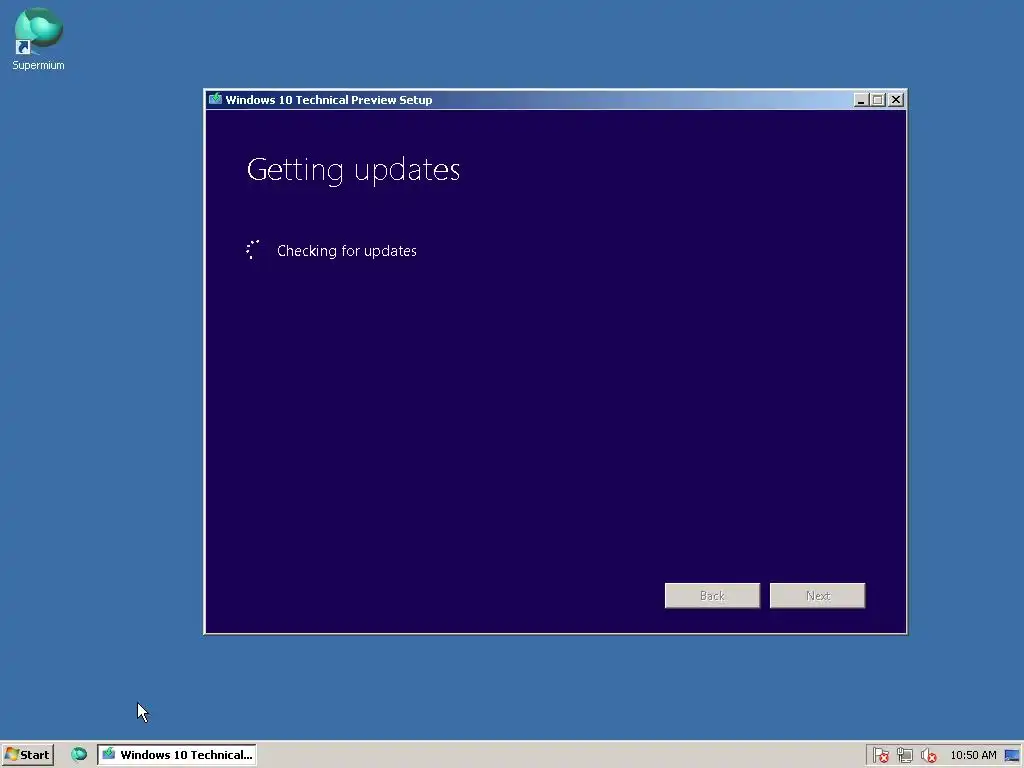Click the Checking for updates text
Screen dimensions: 1024x768
tap(347, 251)
